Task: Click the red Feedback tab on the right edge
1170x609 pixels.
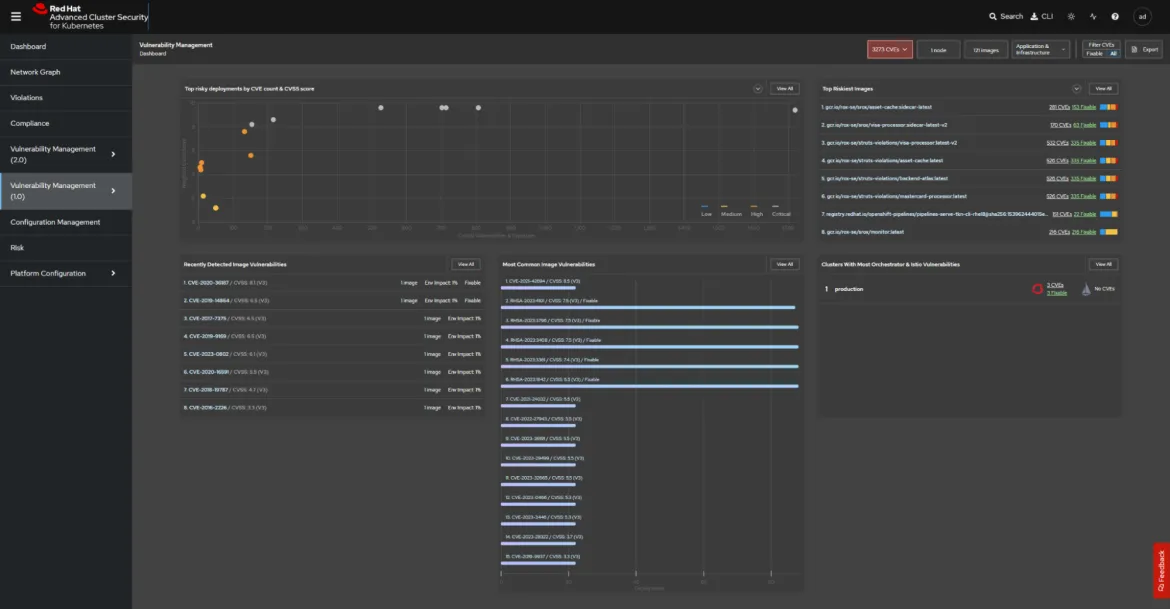Action: [1162, 570]
